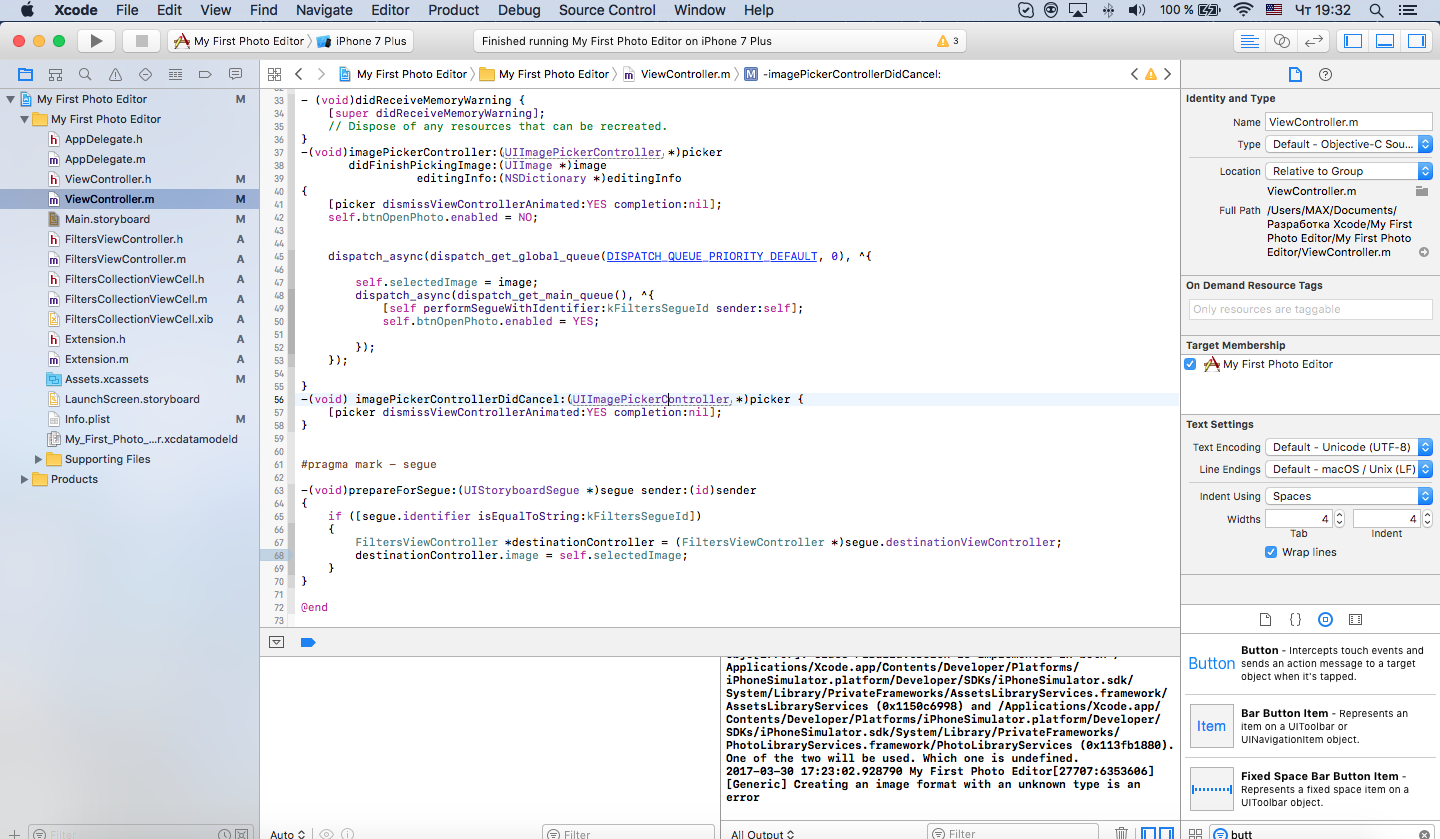Hide the debug area with the disclosure button
The width and height of the screenshot is (1440, 839).
(x=277, y=642)
